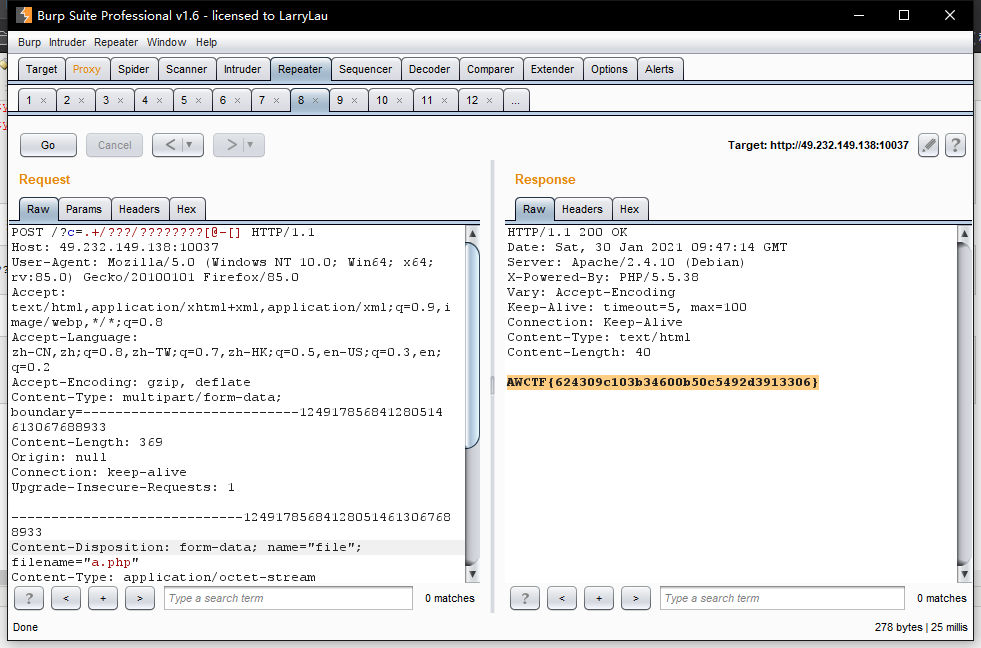Click request scrollbar down arrow
This screenshot has height=648, width=981.
click(472, 574)
